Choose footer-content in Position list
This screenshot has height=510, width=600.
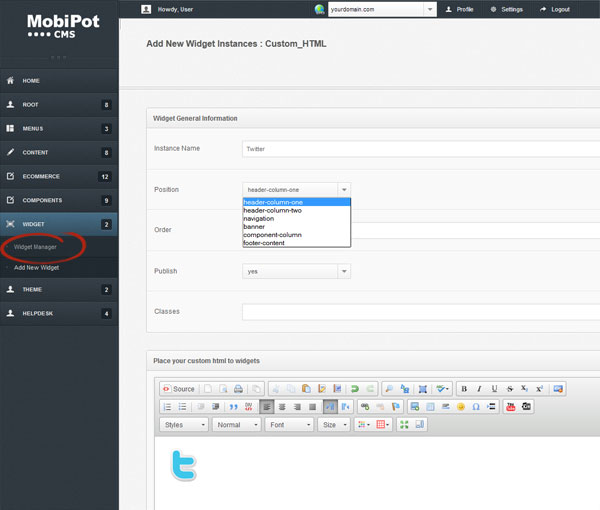pos(297,243)
